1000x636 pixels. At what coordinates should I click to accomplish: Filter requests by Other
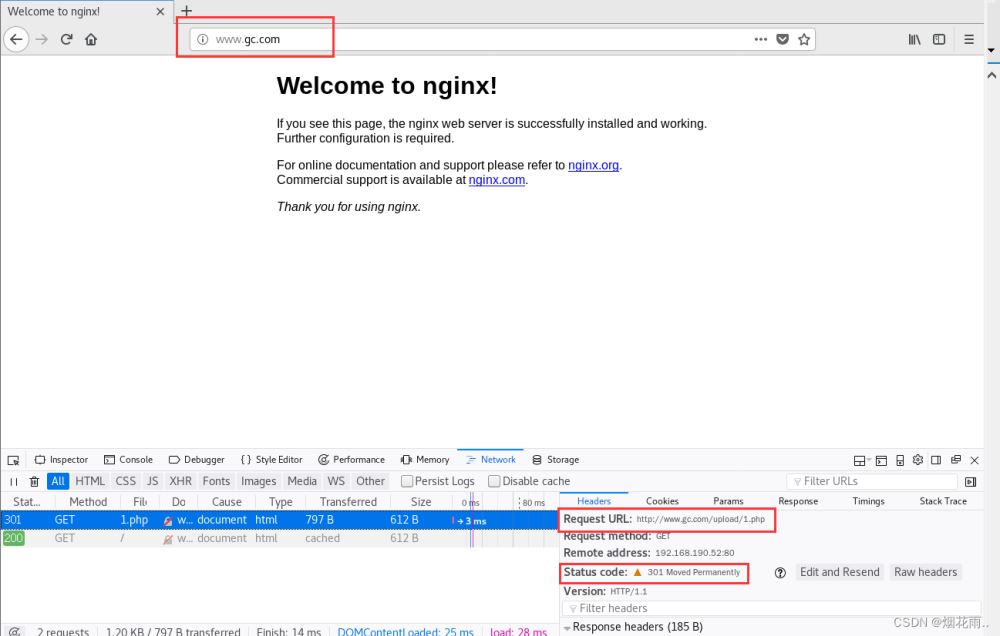[x=371, y=481]
